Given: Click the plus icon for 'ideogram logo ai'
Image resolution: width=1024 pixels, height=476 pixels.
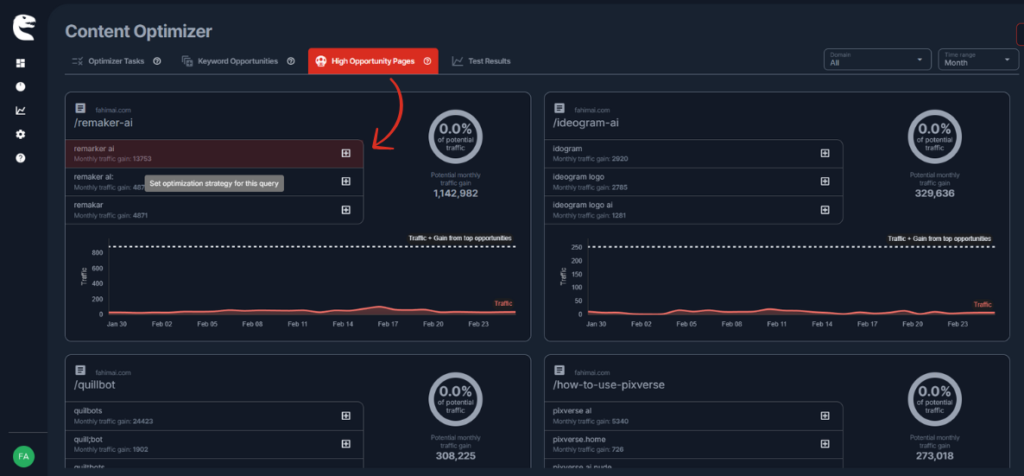Looking at the screenshot, I should (x=825, y=210).
